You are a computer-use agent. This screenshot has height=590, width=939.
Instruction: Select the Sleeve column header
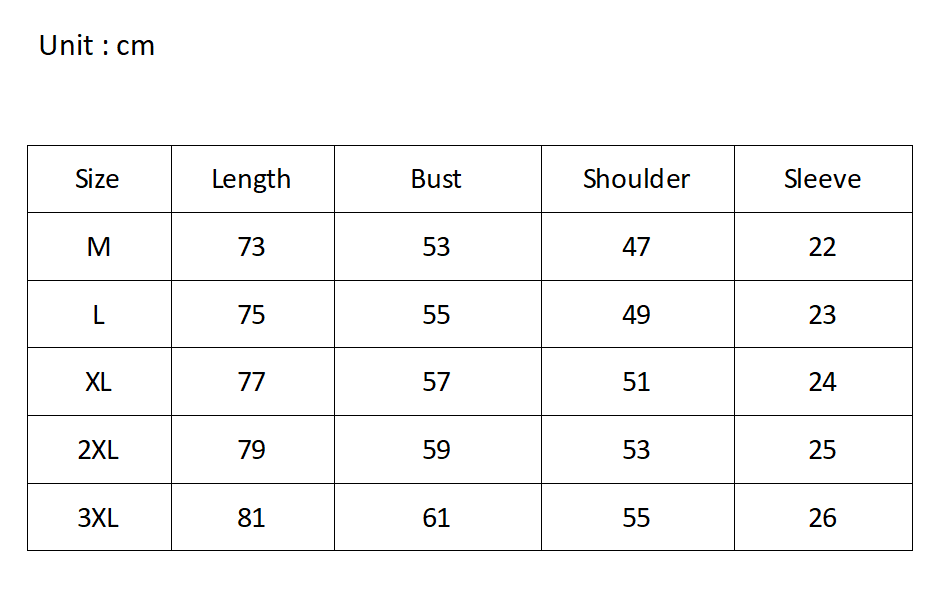(822, 179)
